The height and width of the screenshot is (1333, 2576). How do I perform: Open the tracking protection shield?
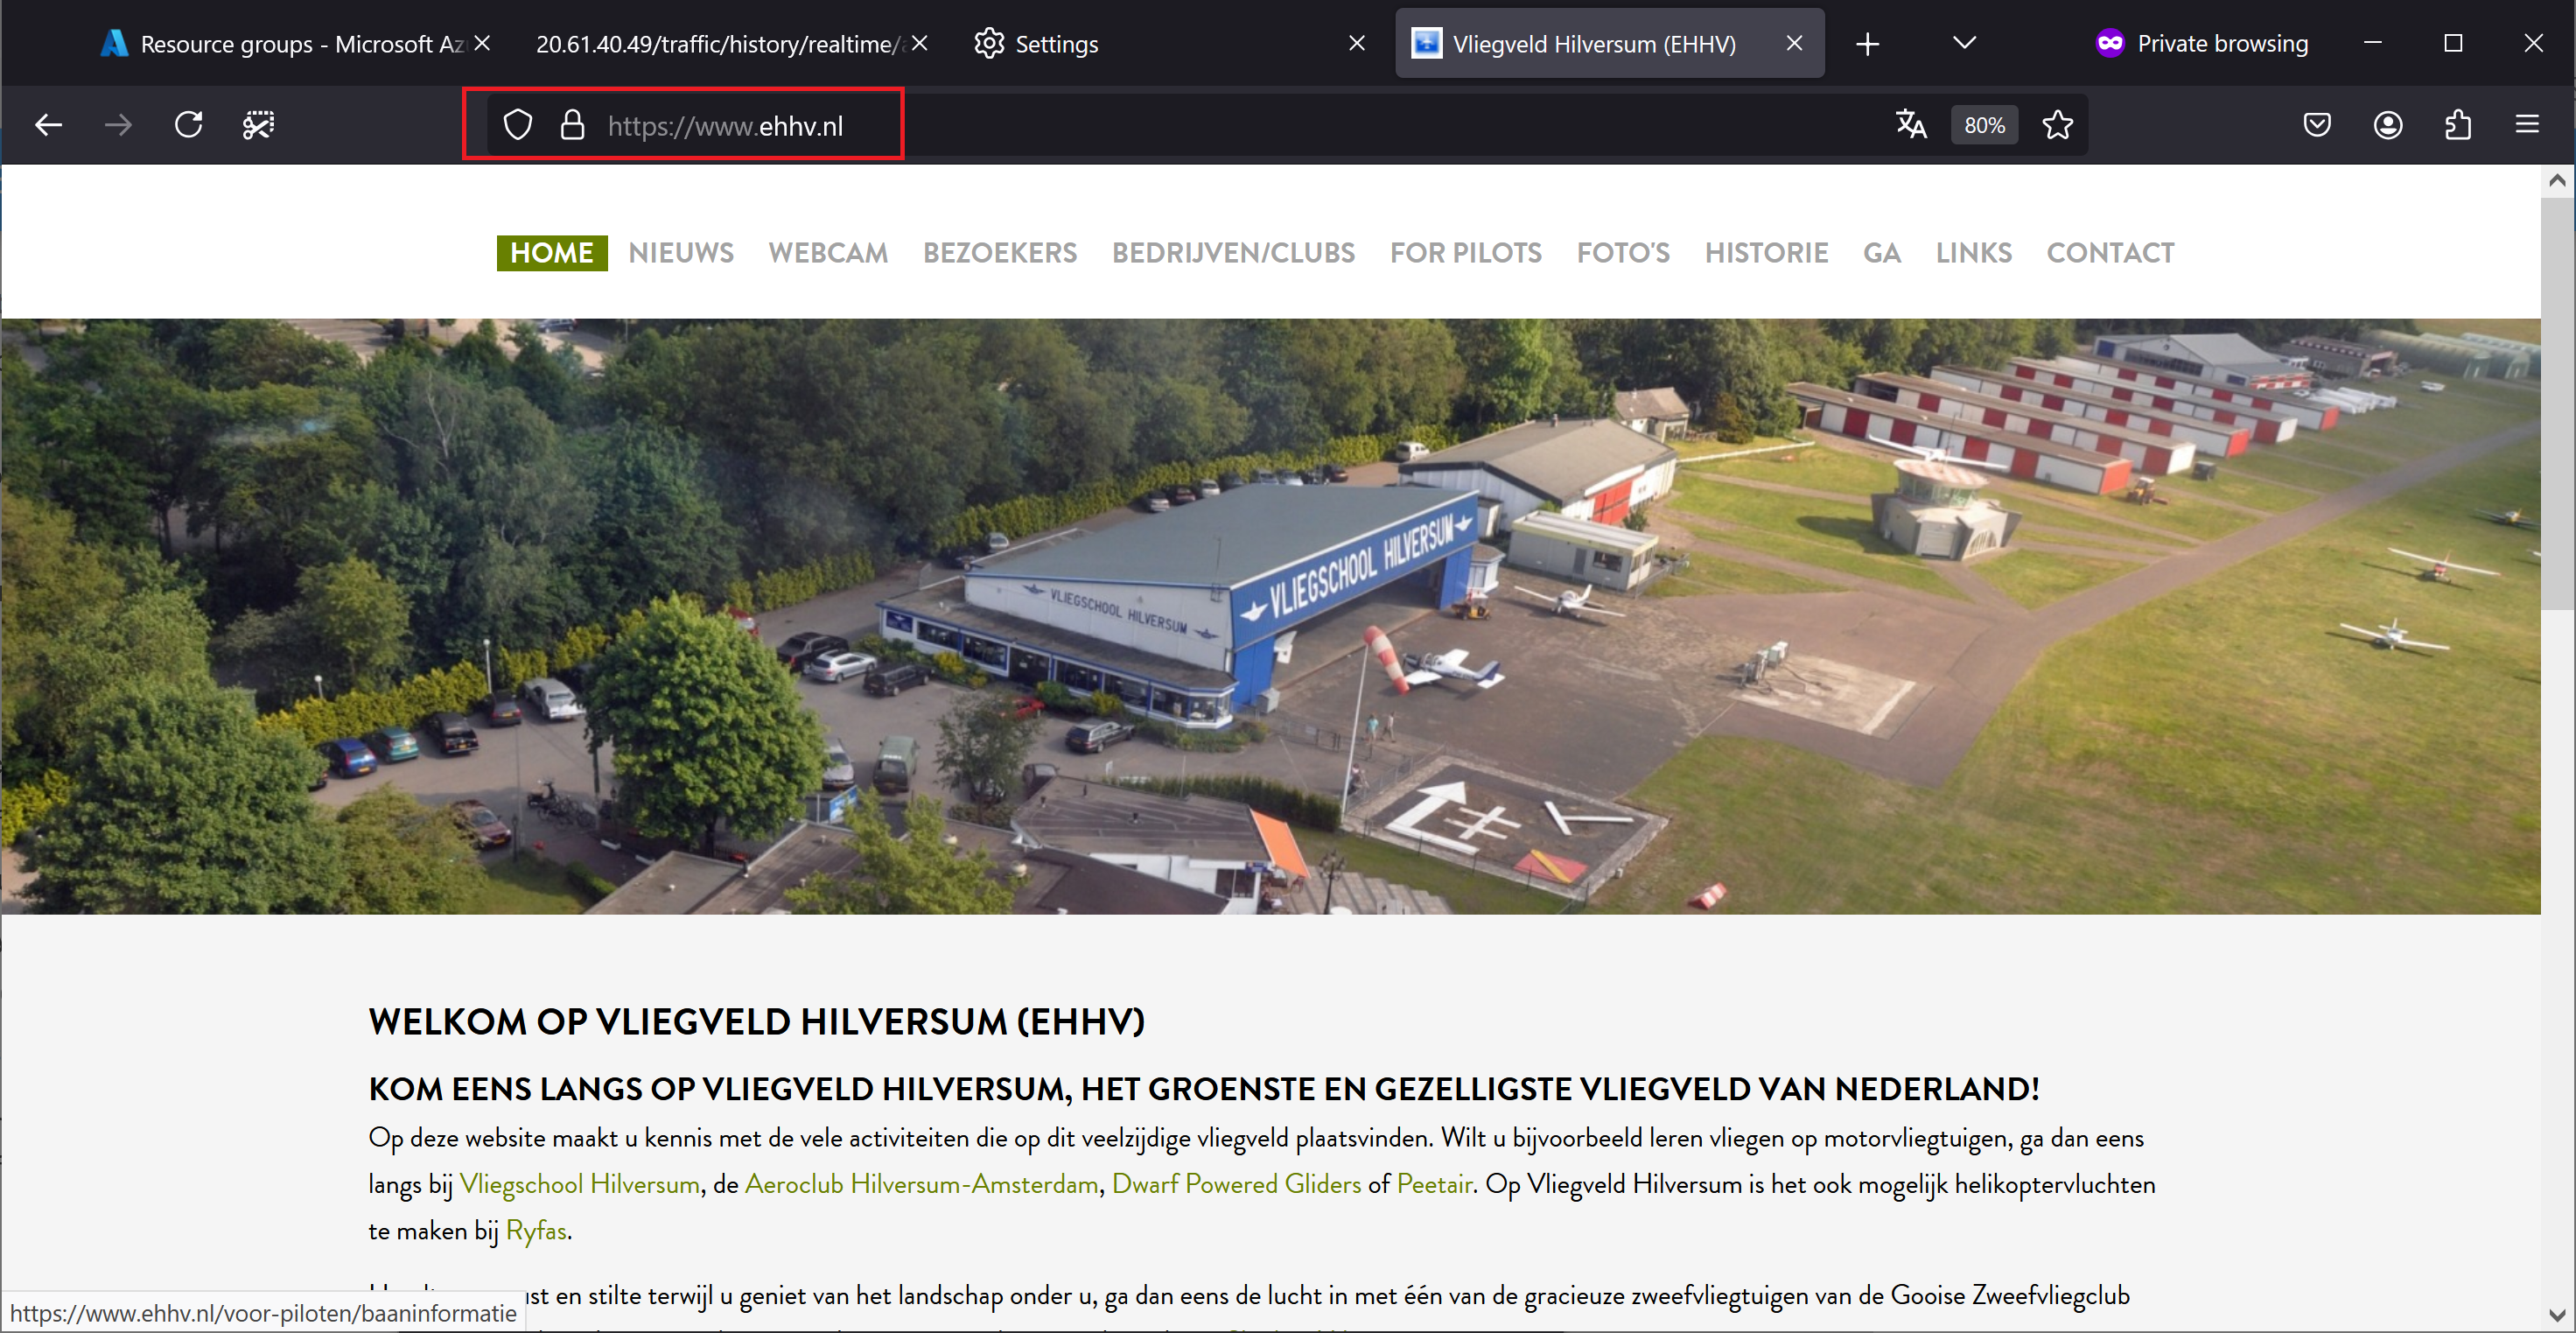click(x=517, y=125)
